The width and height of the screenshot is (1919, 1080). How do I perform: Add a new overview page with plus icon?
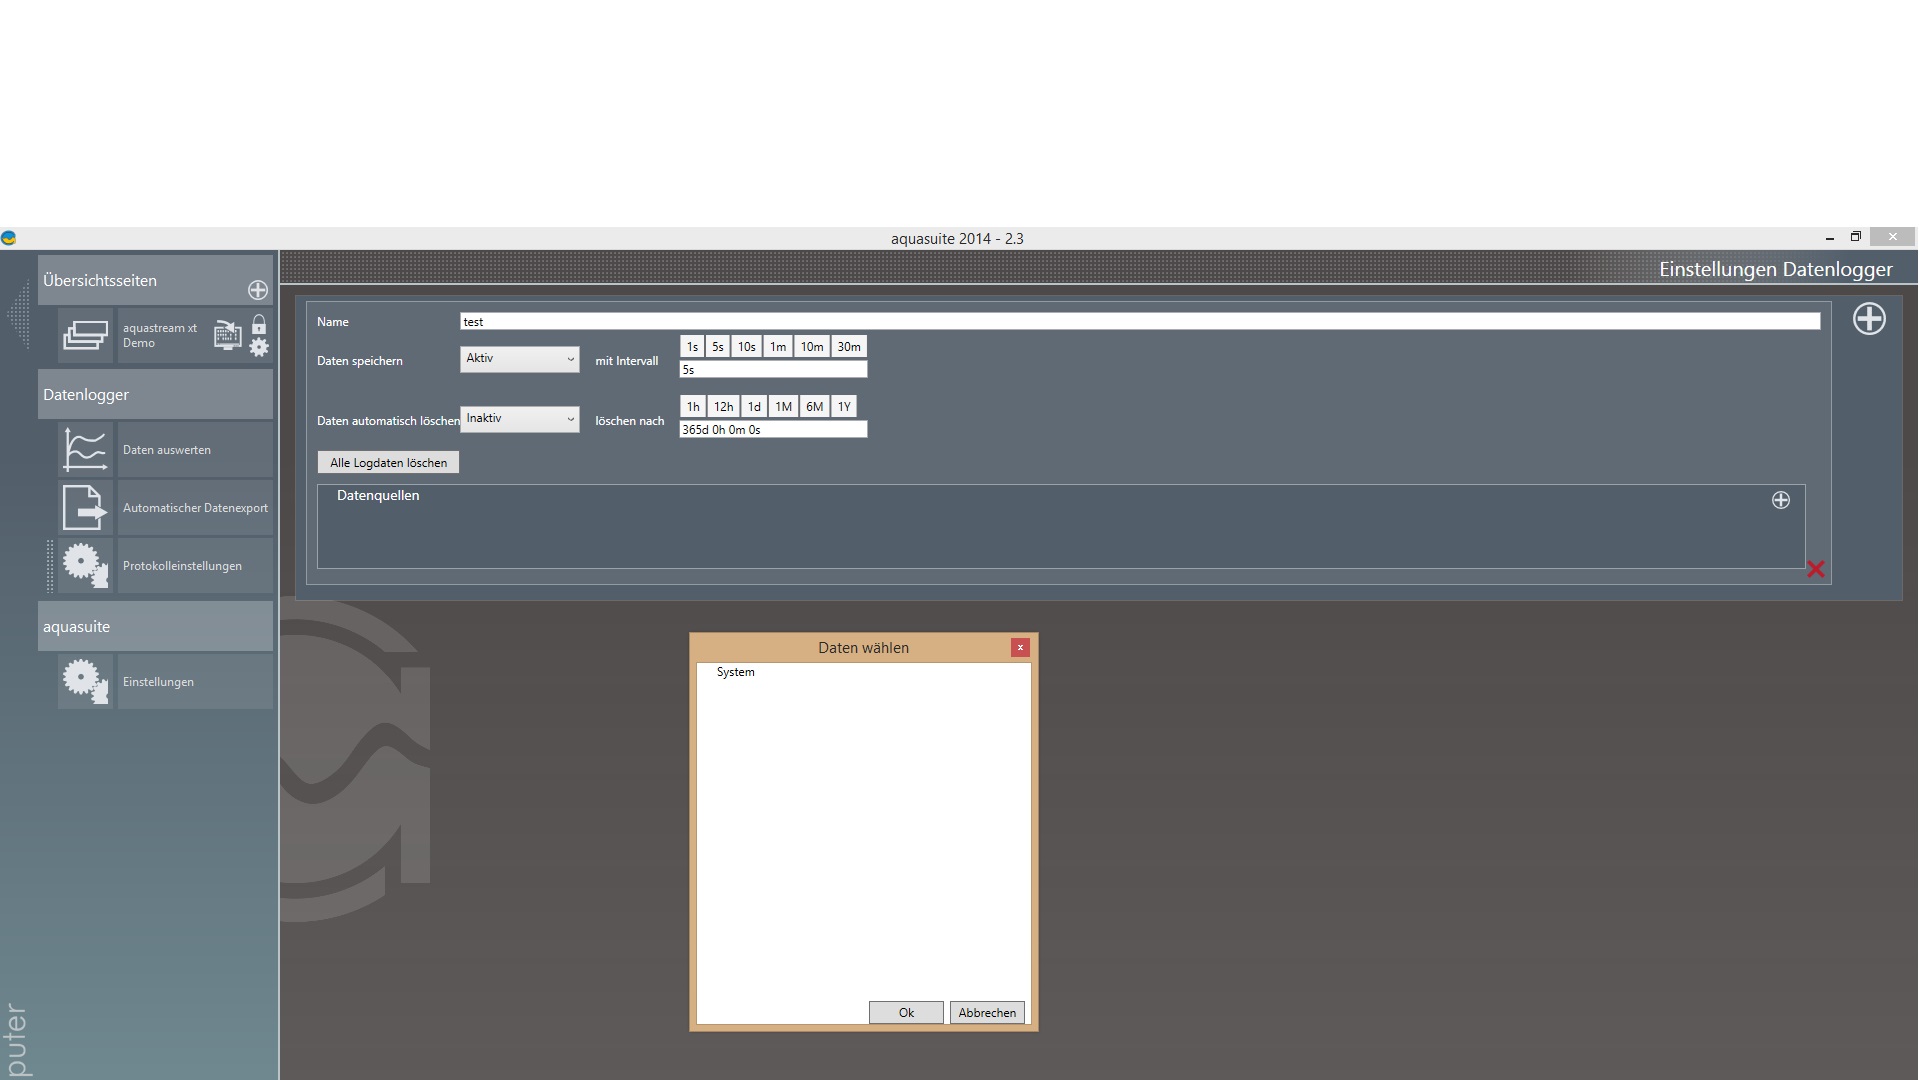click(x=258, y=290)
